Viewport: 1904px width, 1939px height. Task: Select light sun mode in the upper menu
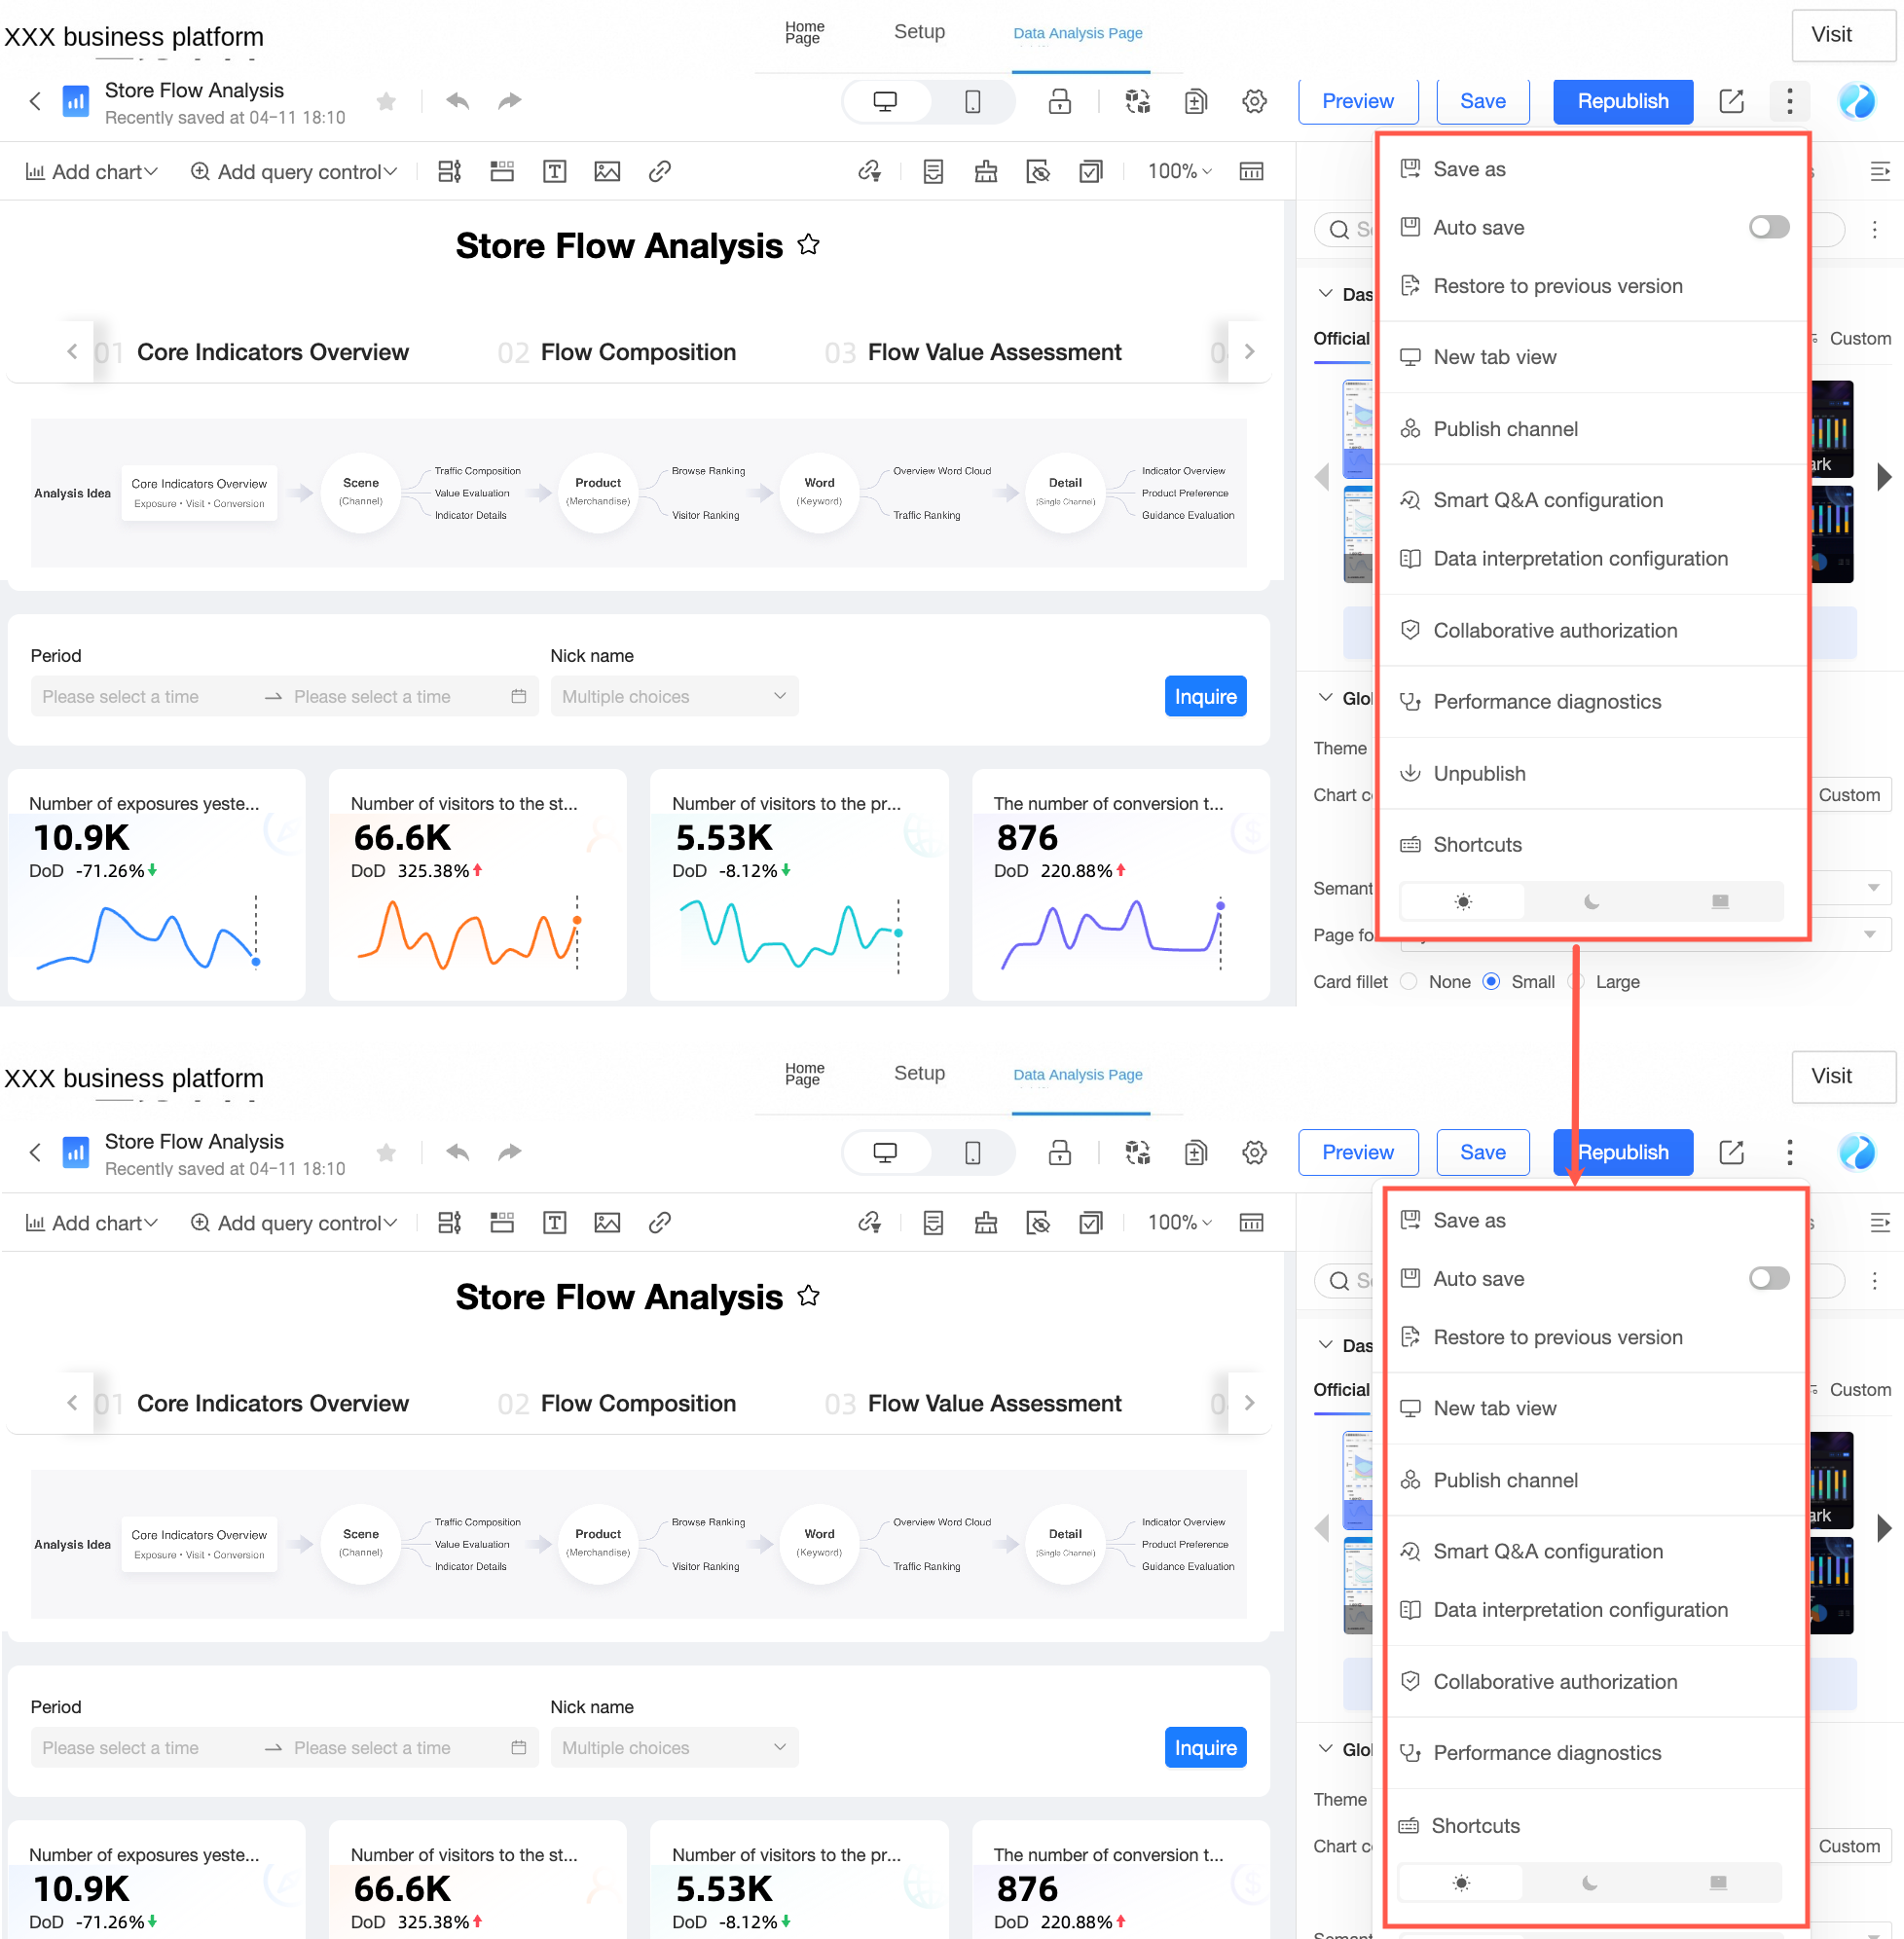click(1463, 902)
